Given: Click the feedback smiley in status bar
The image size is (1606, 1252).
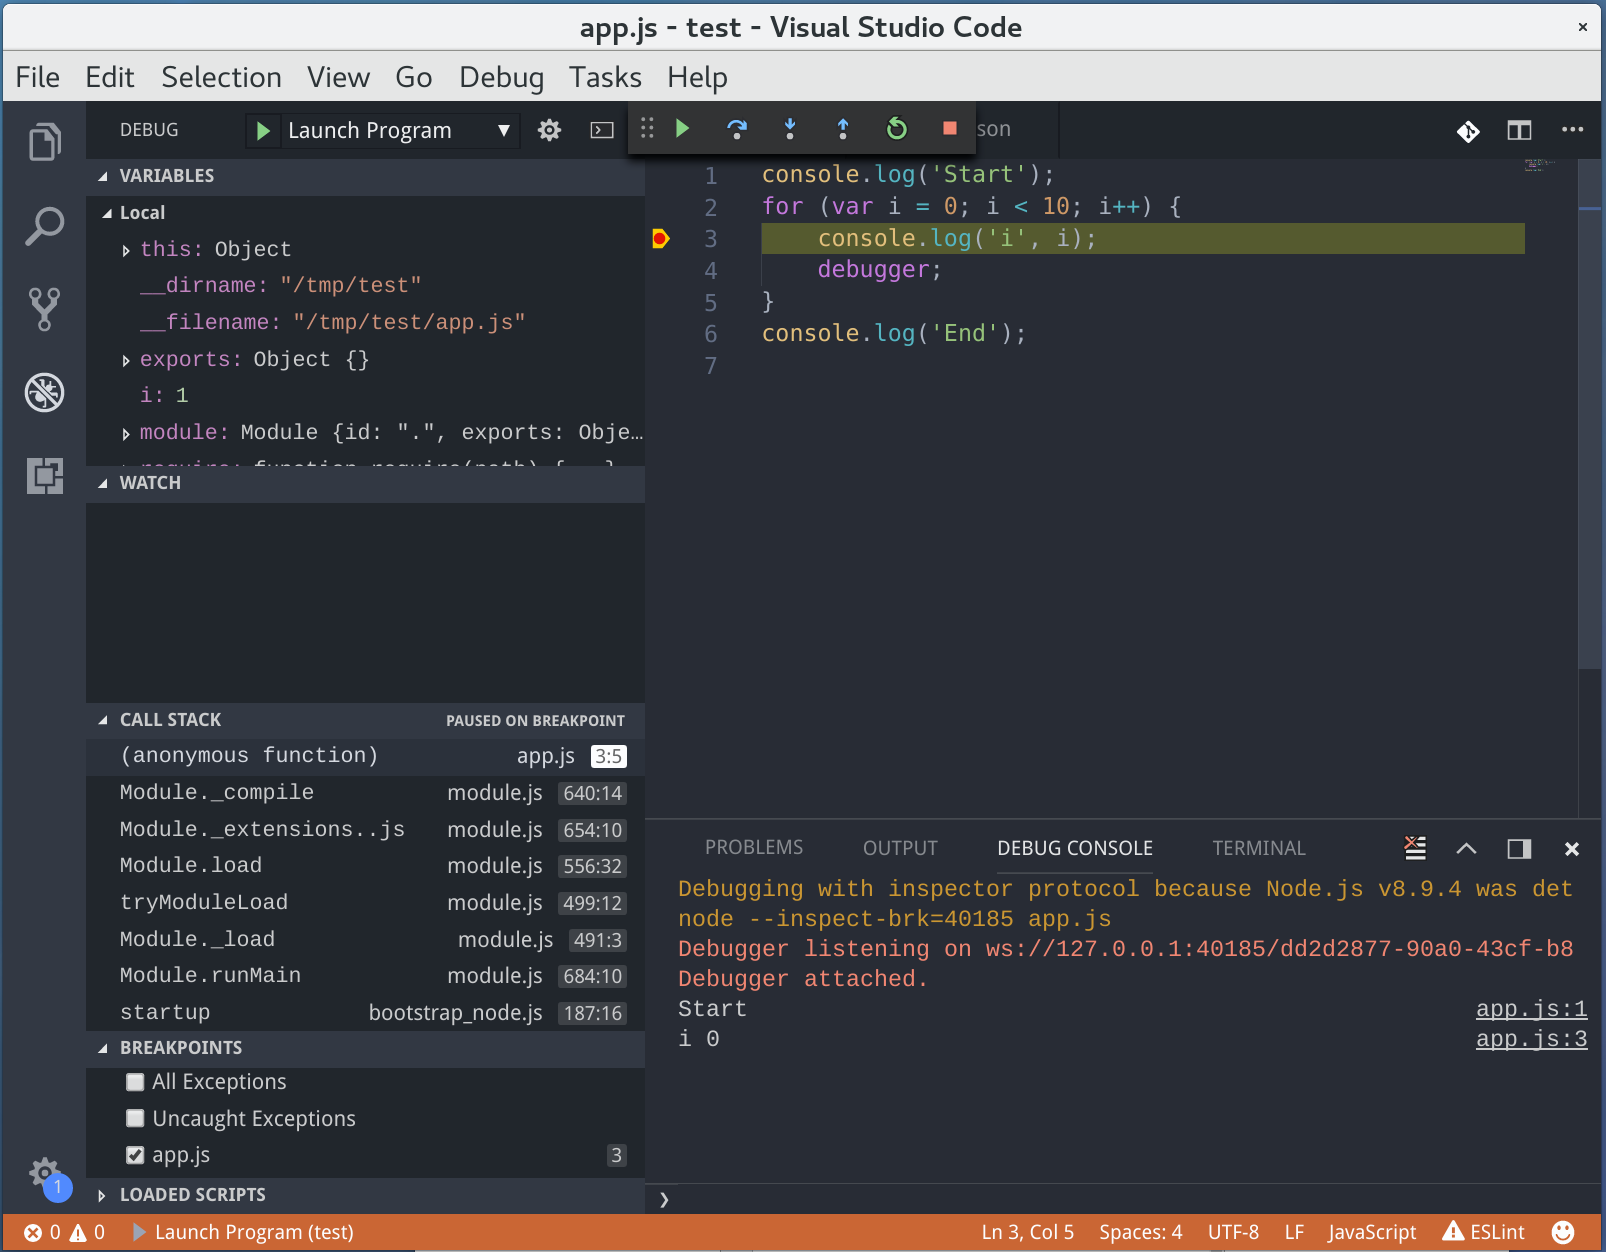Looking at the screenshot, I should tap(1563, 1232).
